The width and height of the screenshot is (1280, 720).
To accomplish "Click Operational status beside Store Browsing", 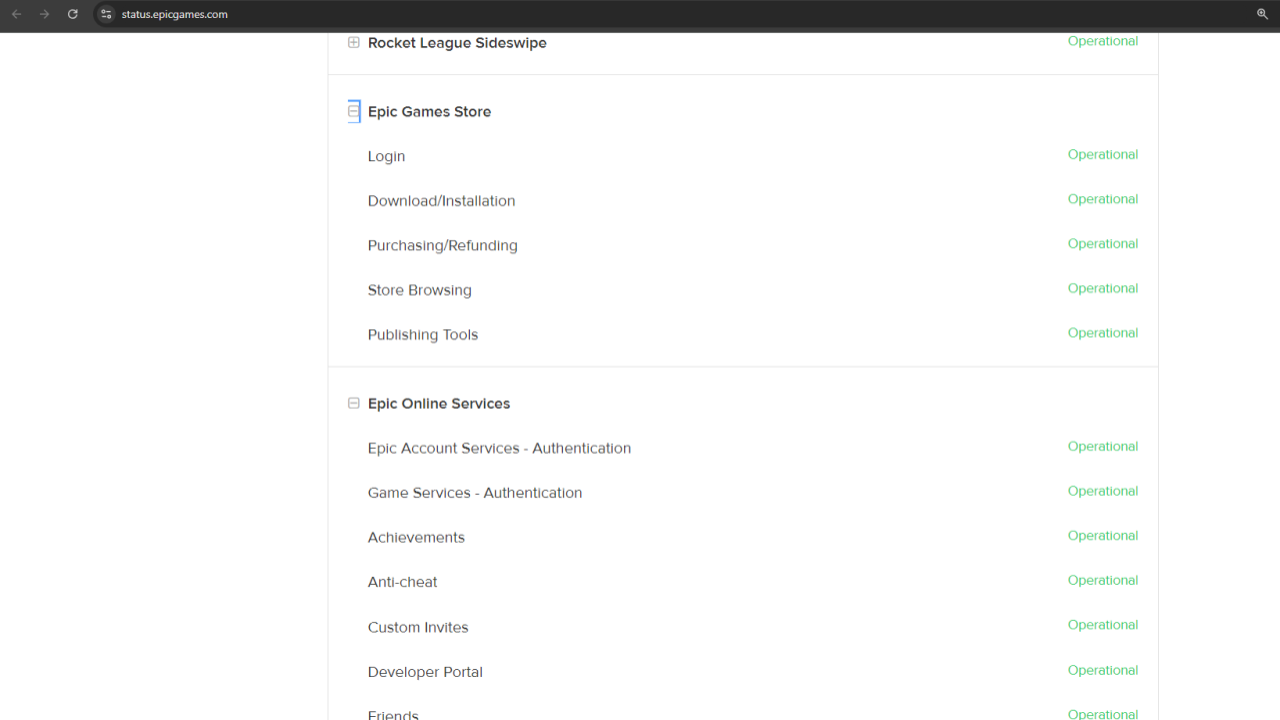I will 1102,288.
